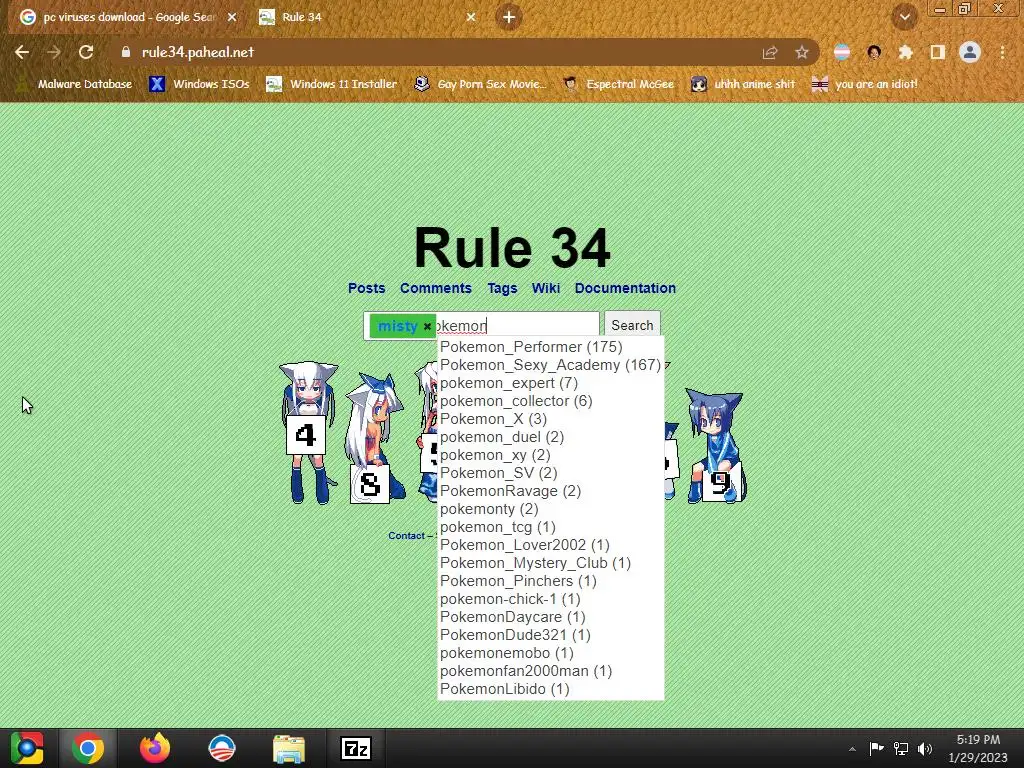
Task: Select pokemon_duel (2) suggestion
Action: pyautogui.click(x=551, y=437)
